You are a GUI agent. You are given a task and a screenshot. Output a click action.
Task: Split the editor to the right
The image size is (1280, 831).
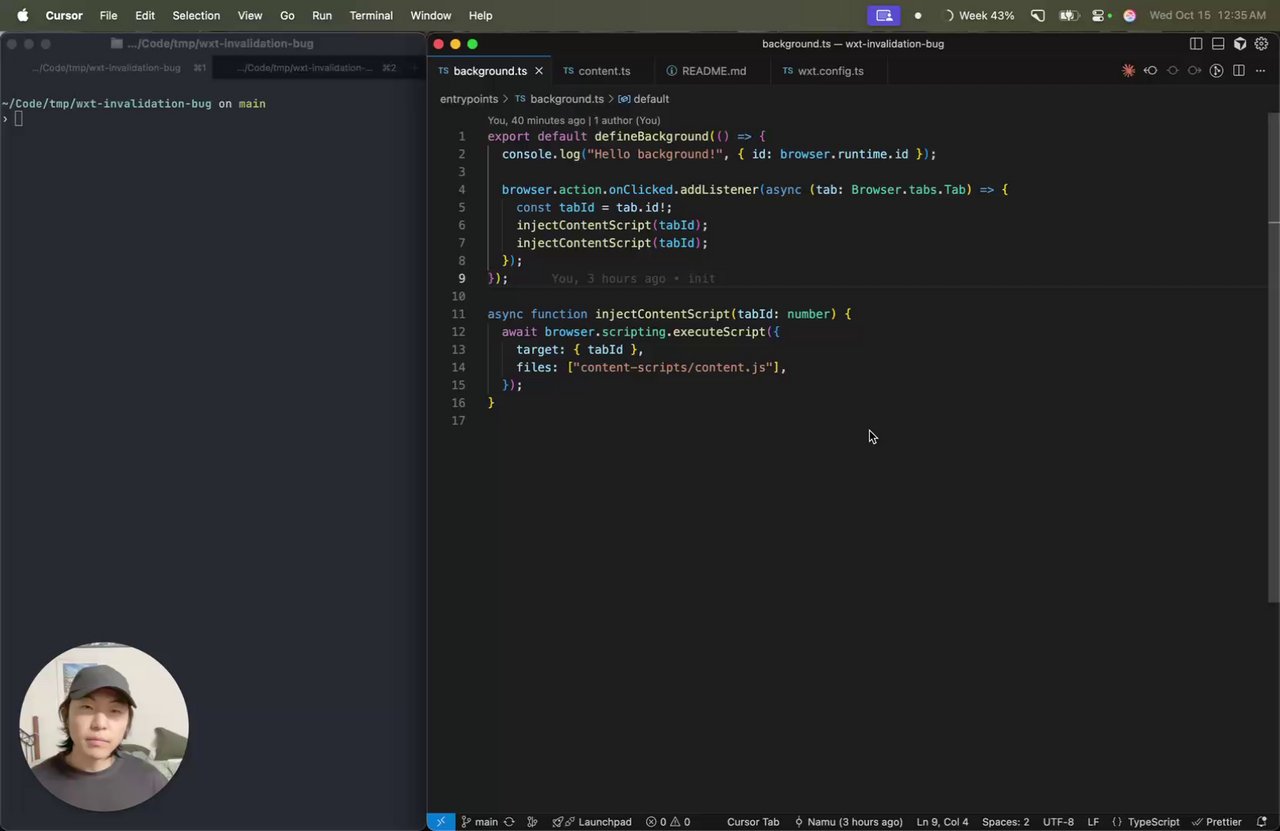click(1239, 71)
